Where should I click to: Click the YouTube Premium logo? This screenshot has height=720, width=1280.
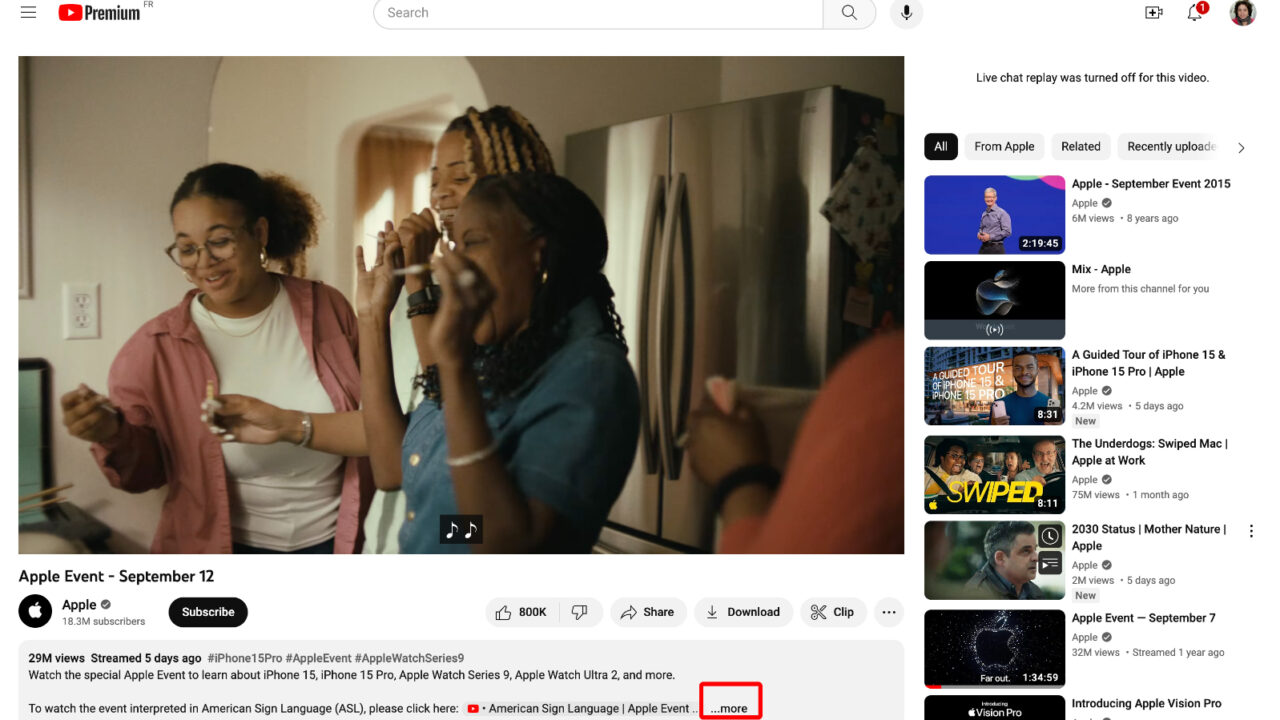100,13
